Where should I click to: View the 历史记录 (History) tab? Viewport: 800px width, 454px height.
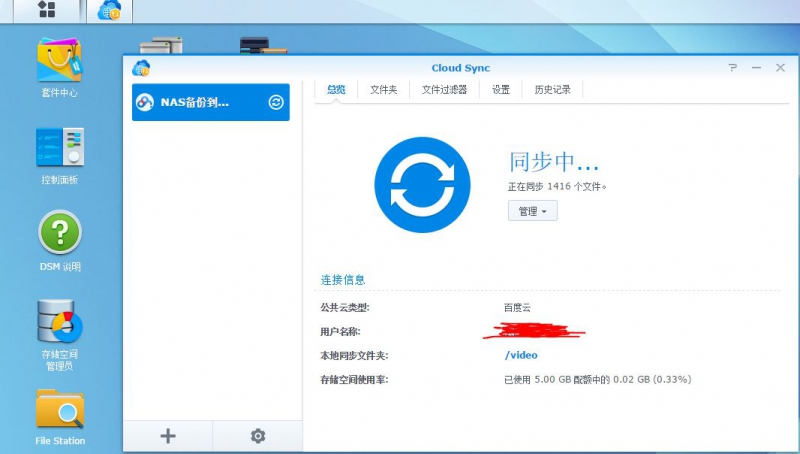[x=552, y=90]
